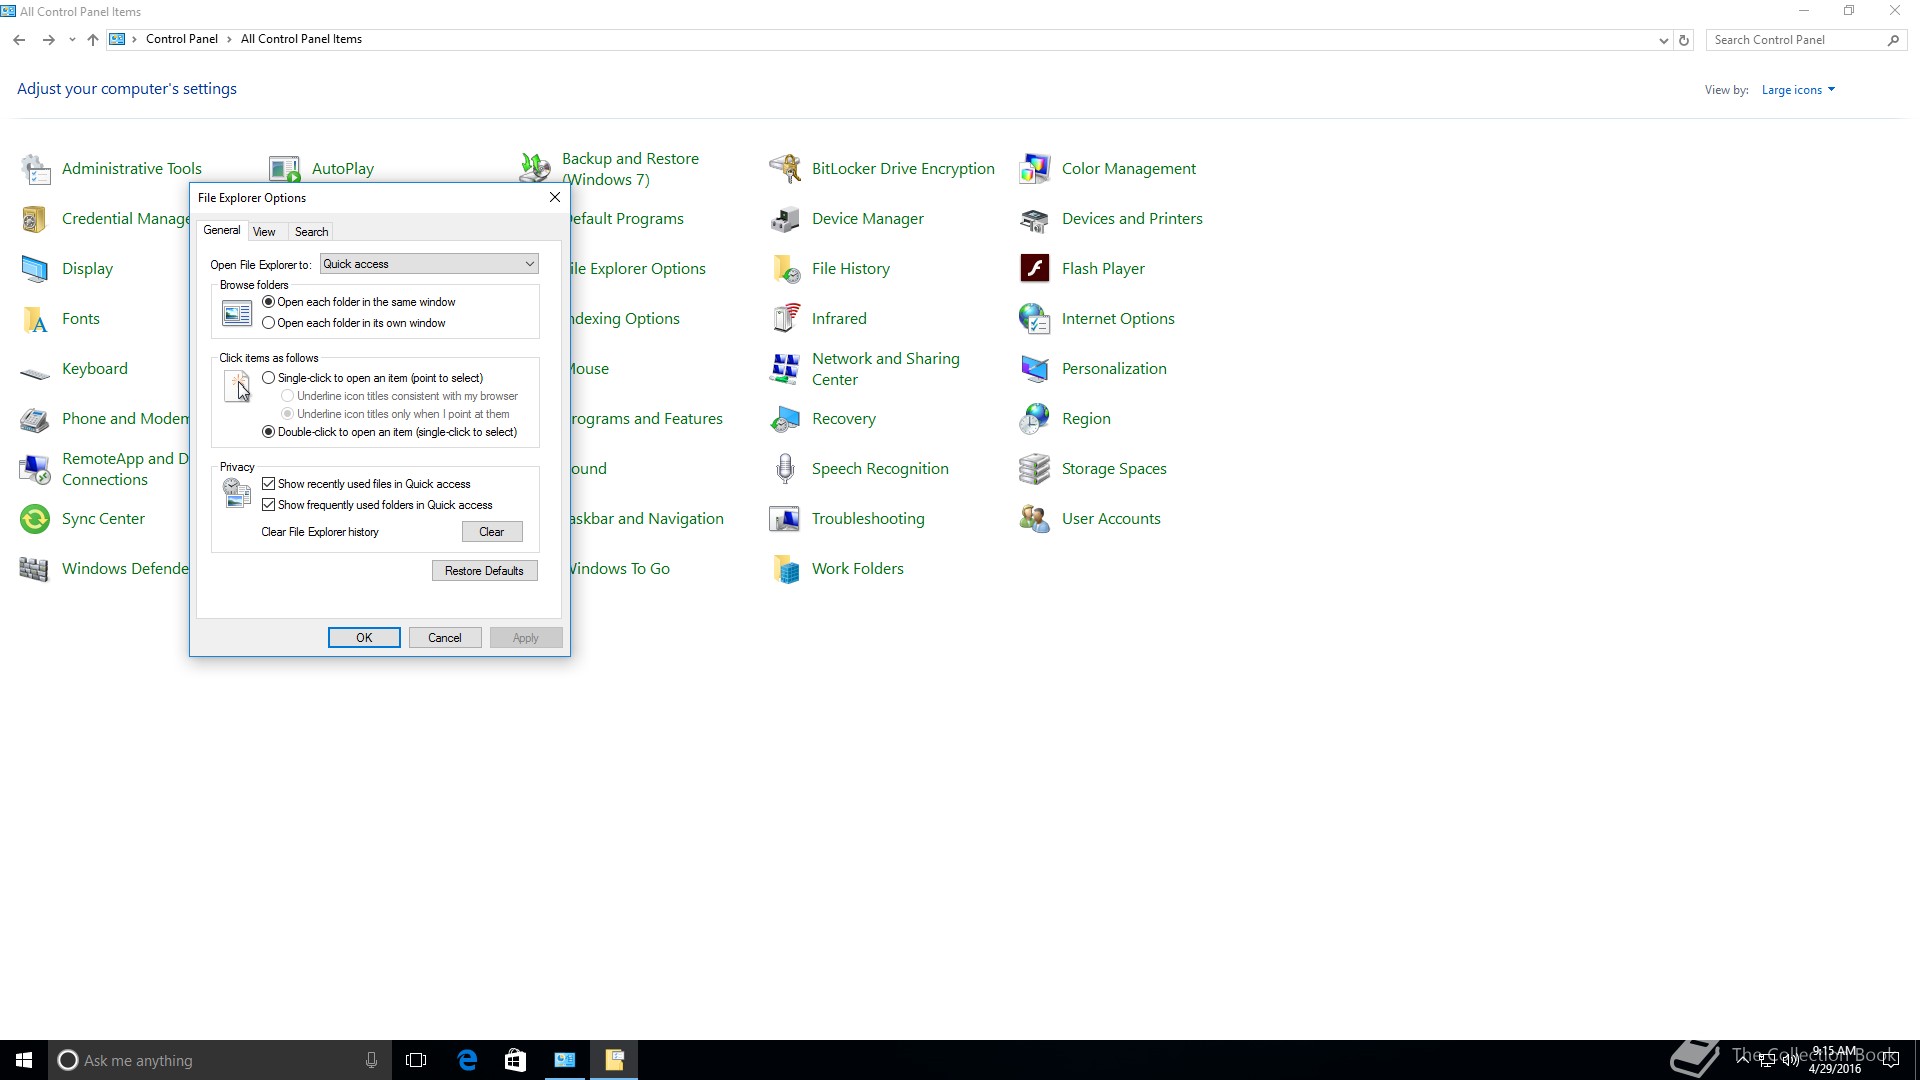The image size is (1920, 1080).
Task: Open the AutoPlay icon
Action: 285,169
